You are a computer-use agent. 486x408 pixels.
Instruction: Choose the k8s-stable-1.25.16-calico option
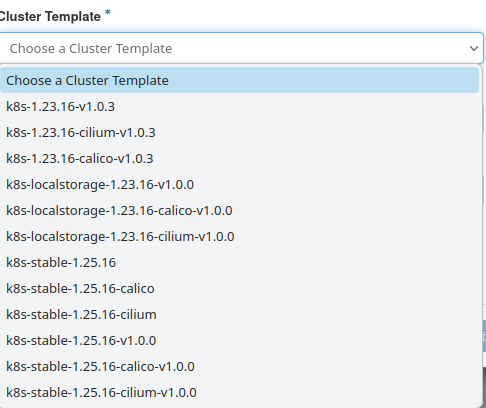[x=239, y=289]
